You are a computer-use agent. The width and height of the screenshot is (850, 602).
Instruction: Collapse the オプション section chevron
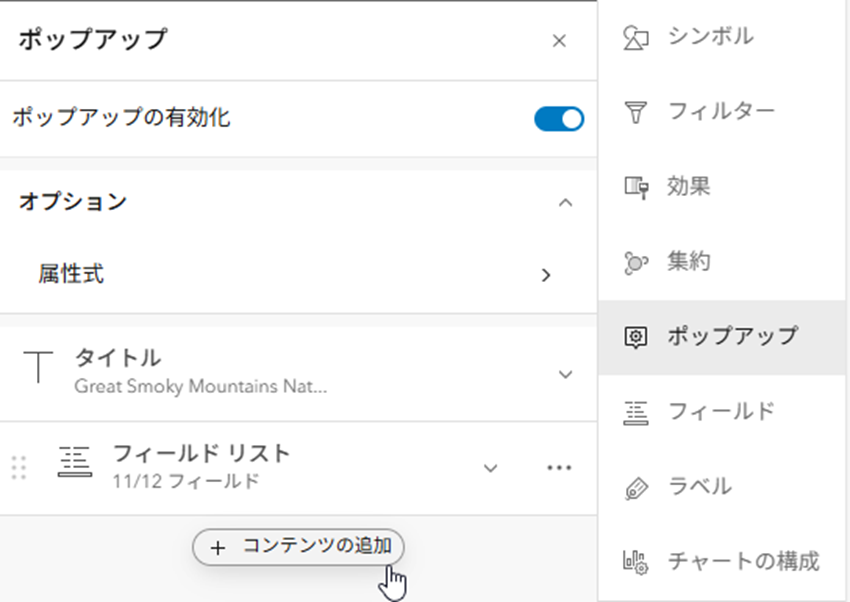click(x=567, y=201)
